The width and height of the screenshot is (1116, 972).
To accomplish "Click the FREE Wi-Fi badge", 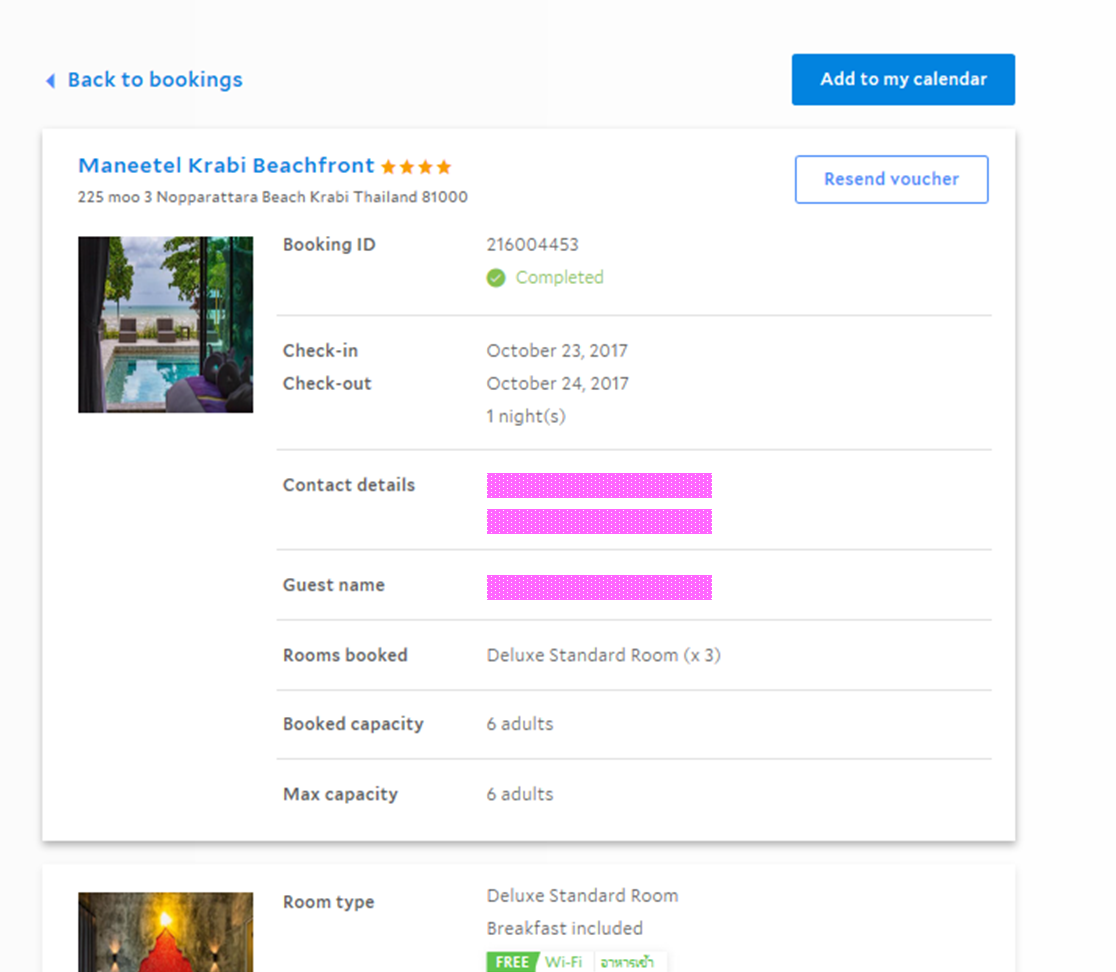I will tap(537, 962).
